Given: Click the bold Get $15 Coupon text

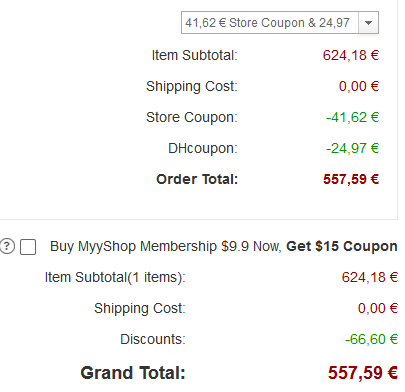Looking at the screenshot, I should pyautogui.click(x=342, y=247).
